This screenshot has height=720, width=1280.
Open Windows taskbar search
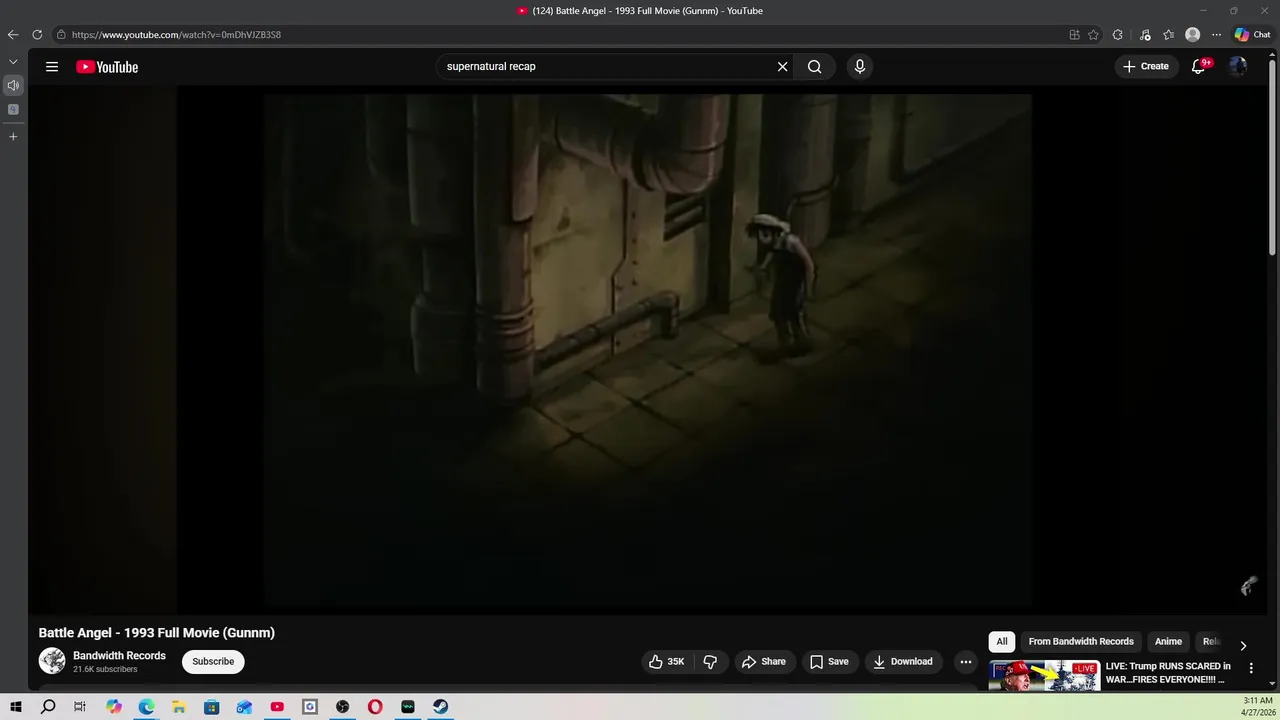[x=48, y=707]
